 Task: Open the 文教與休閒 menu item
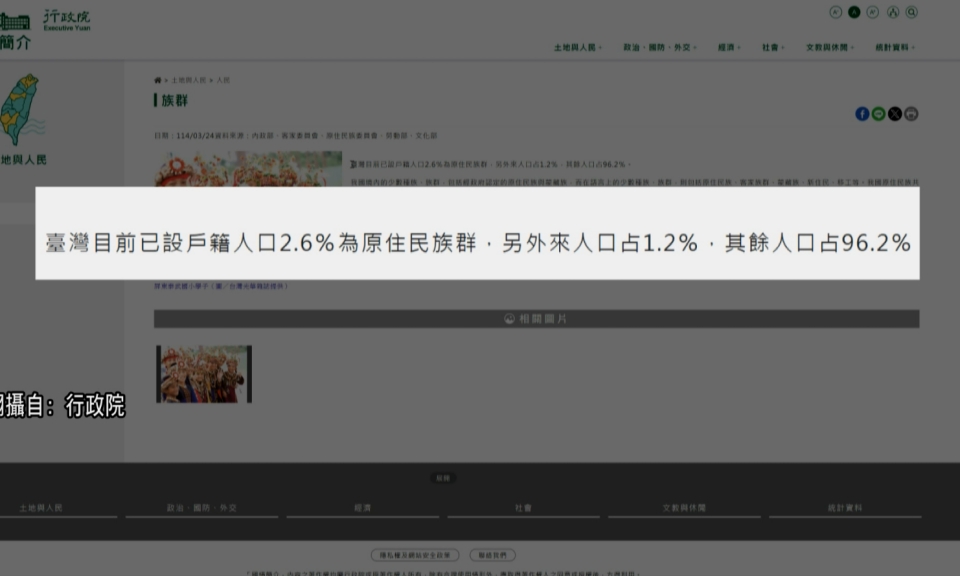point(829,47)
